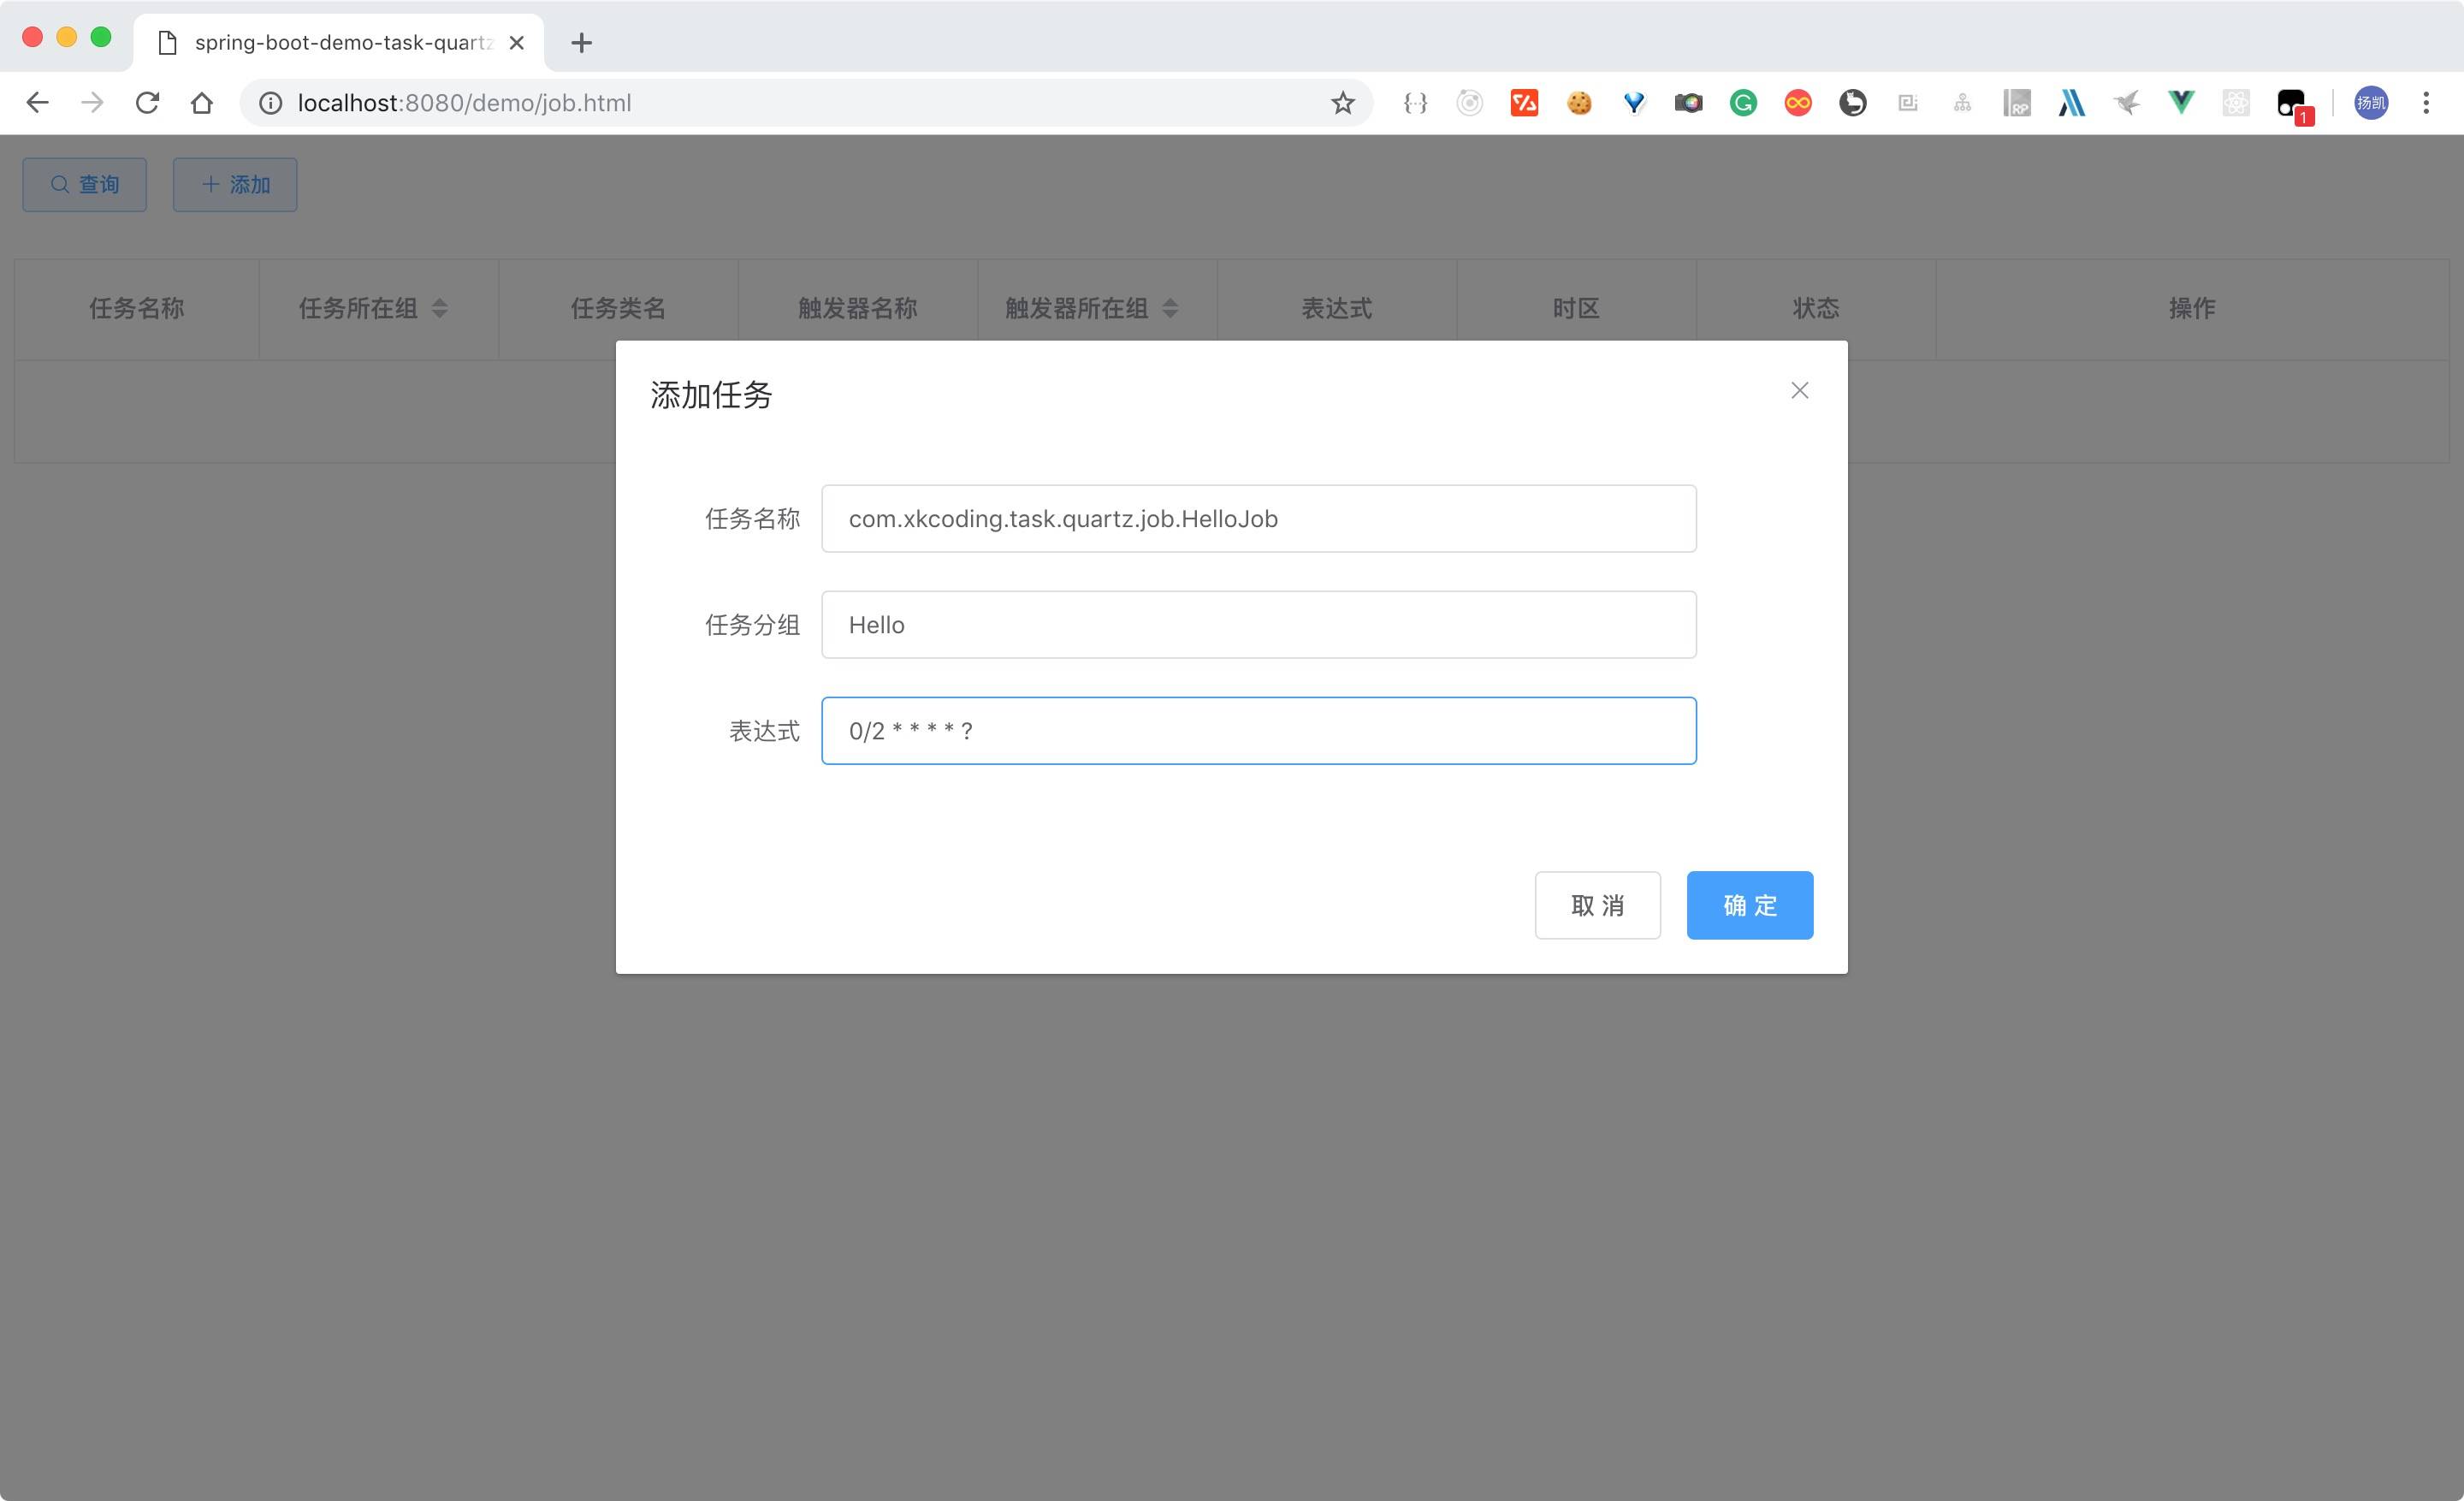Image resolution: width=2464 pixels, height=1501 pixels.
Task: Open a new browser tab
Action: tap(581, 42)
